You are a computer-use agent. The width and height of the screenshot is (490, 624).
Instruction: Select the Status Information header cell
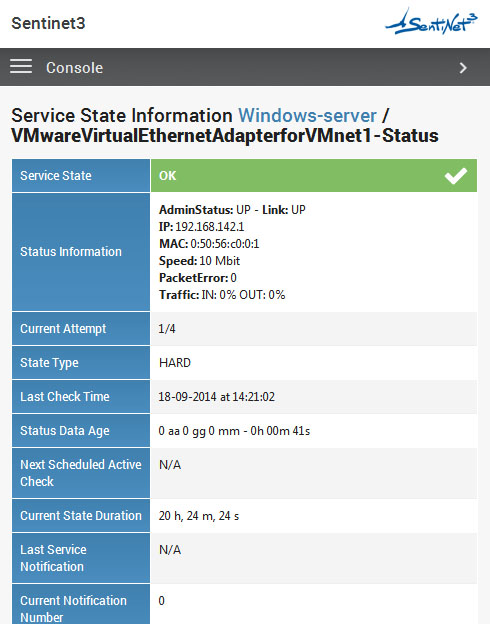point(81,252)
